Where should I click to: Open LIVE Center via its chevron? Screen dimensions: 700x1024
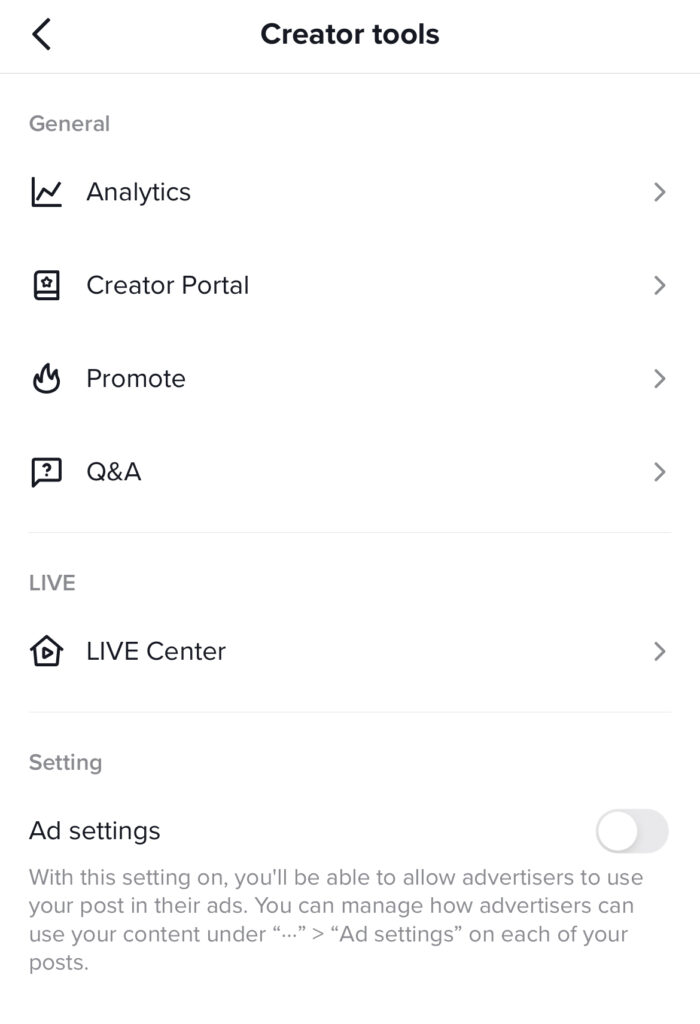[x=660, y=651]
